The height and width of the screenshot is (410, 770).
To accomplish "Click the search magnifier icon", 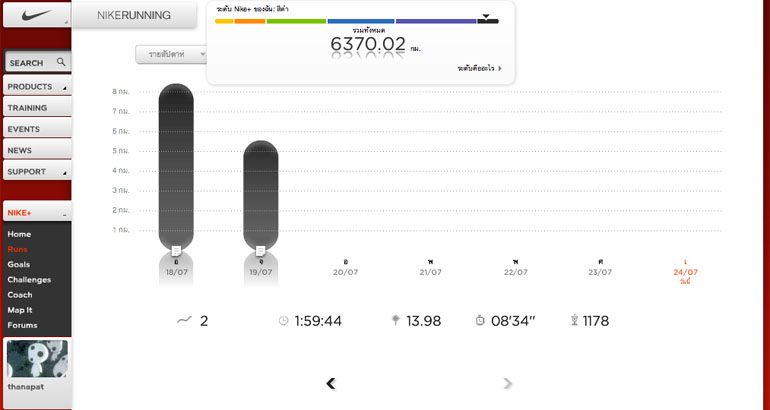I will tap(61, 62).
